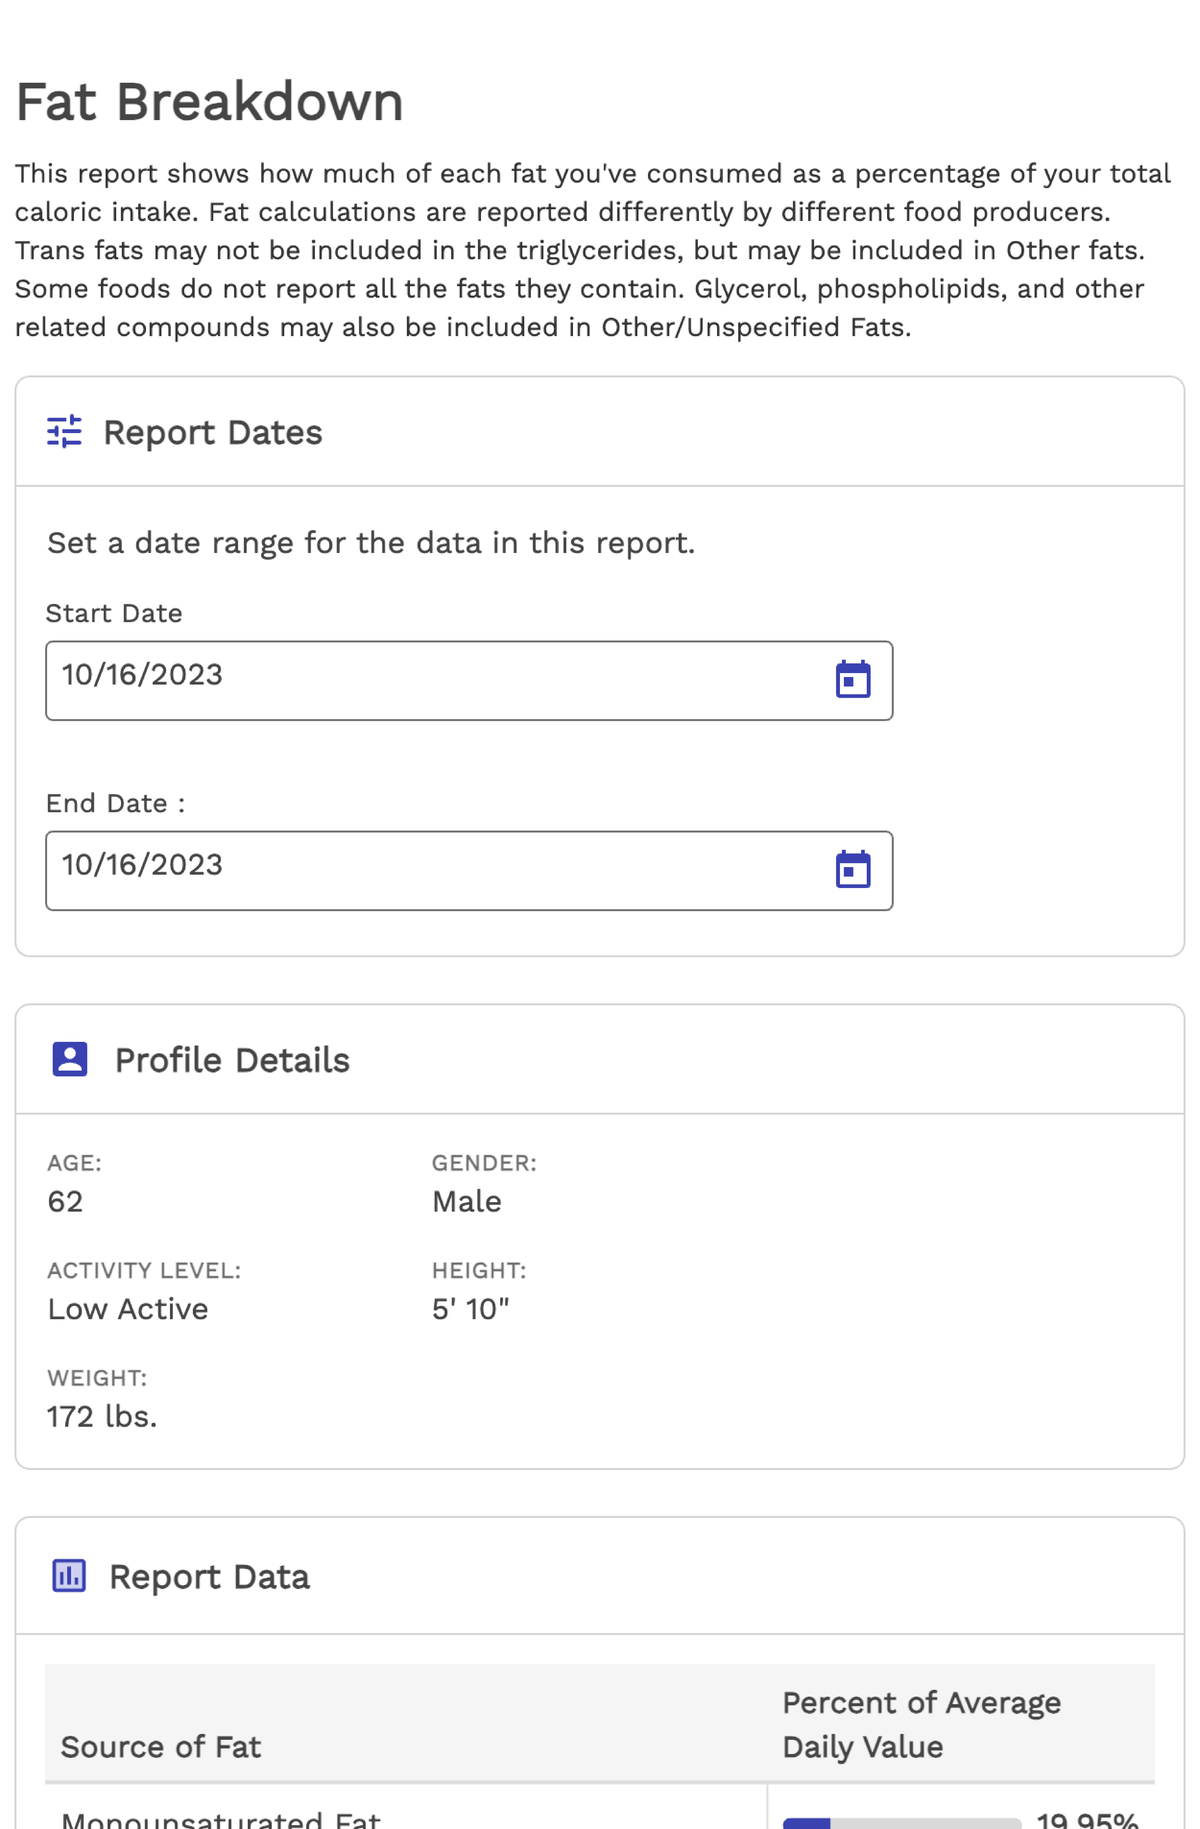The height and width of the screenshot is (1829, 1200).
Task: Click into the Start Date field
Action: tap(430, 680)
